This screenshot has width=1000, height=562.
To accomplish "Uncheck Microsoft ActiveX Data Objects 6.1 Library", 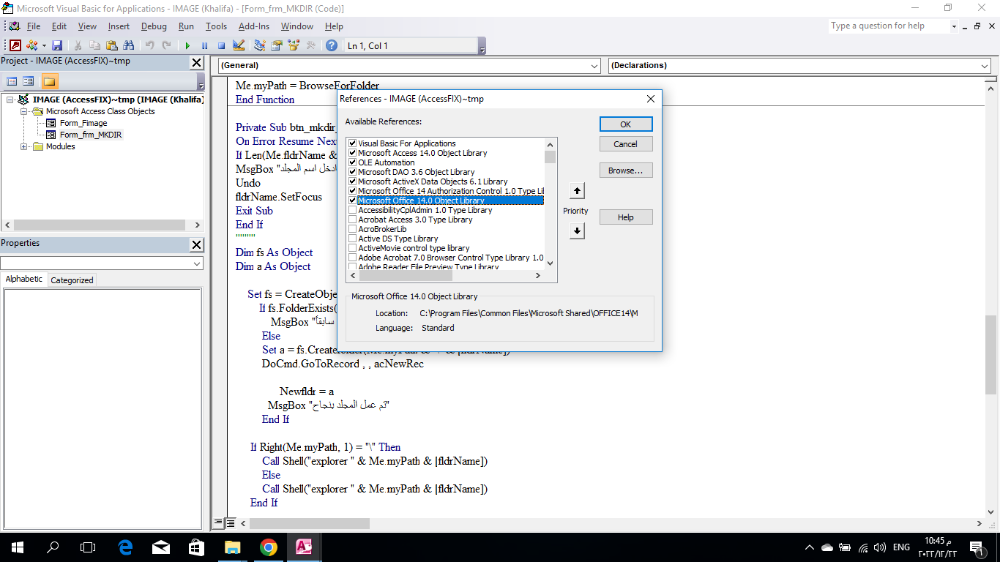I will coord(352,182).
